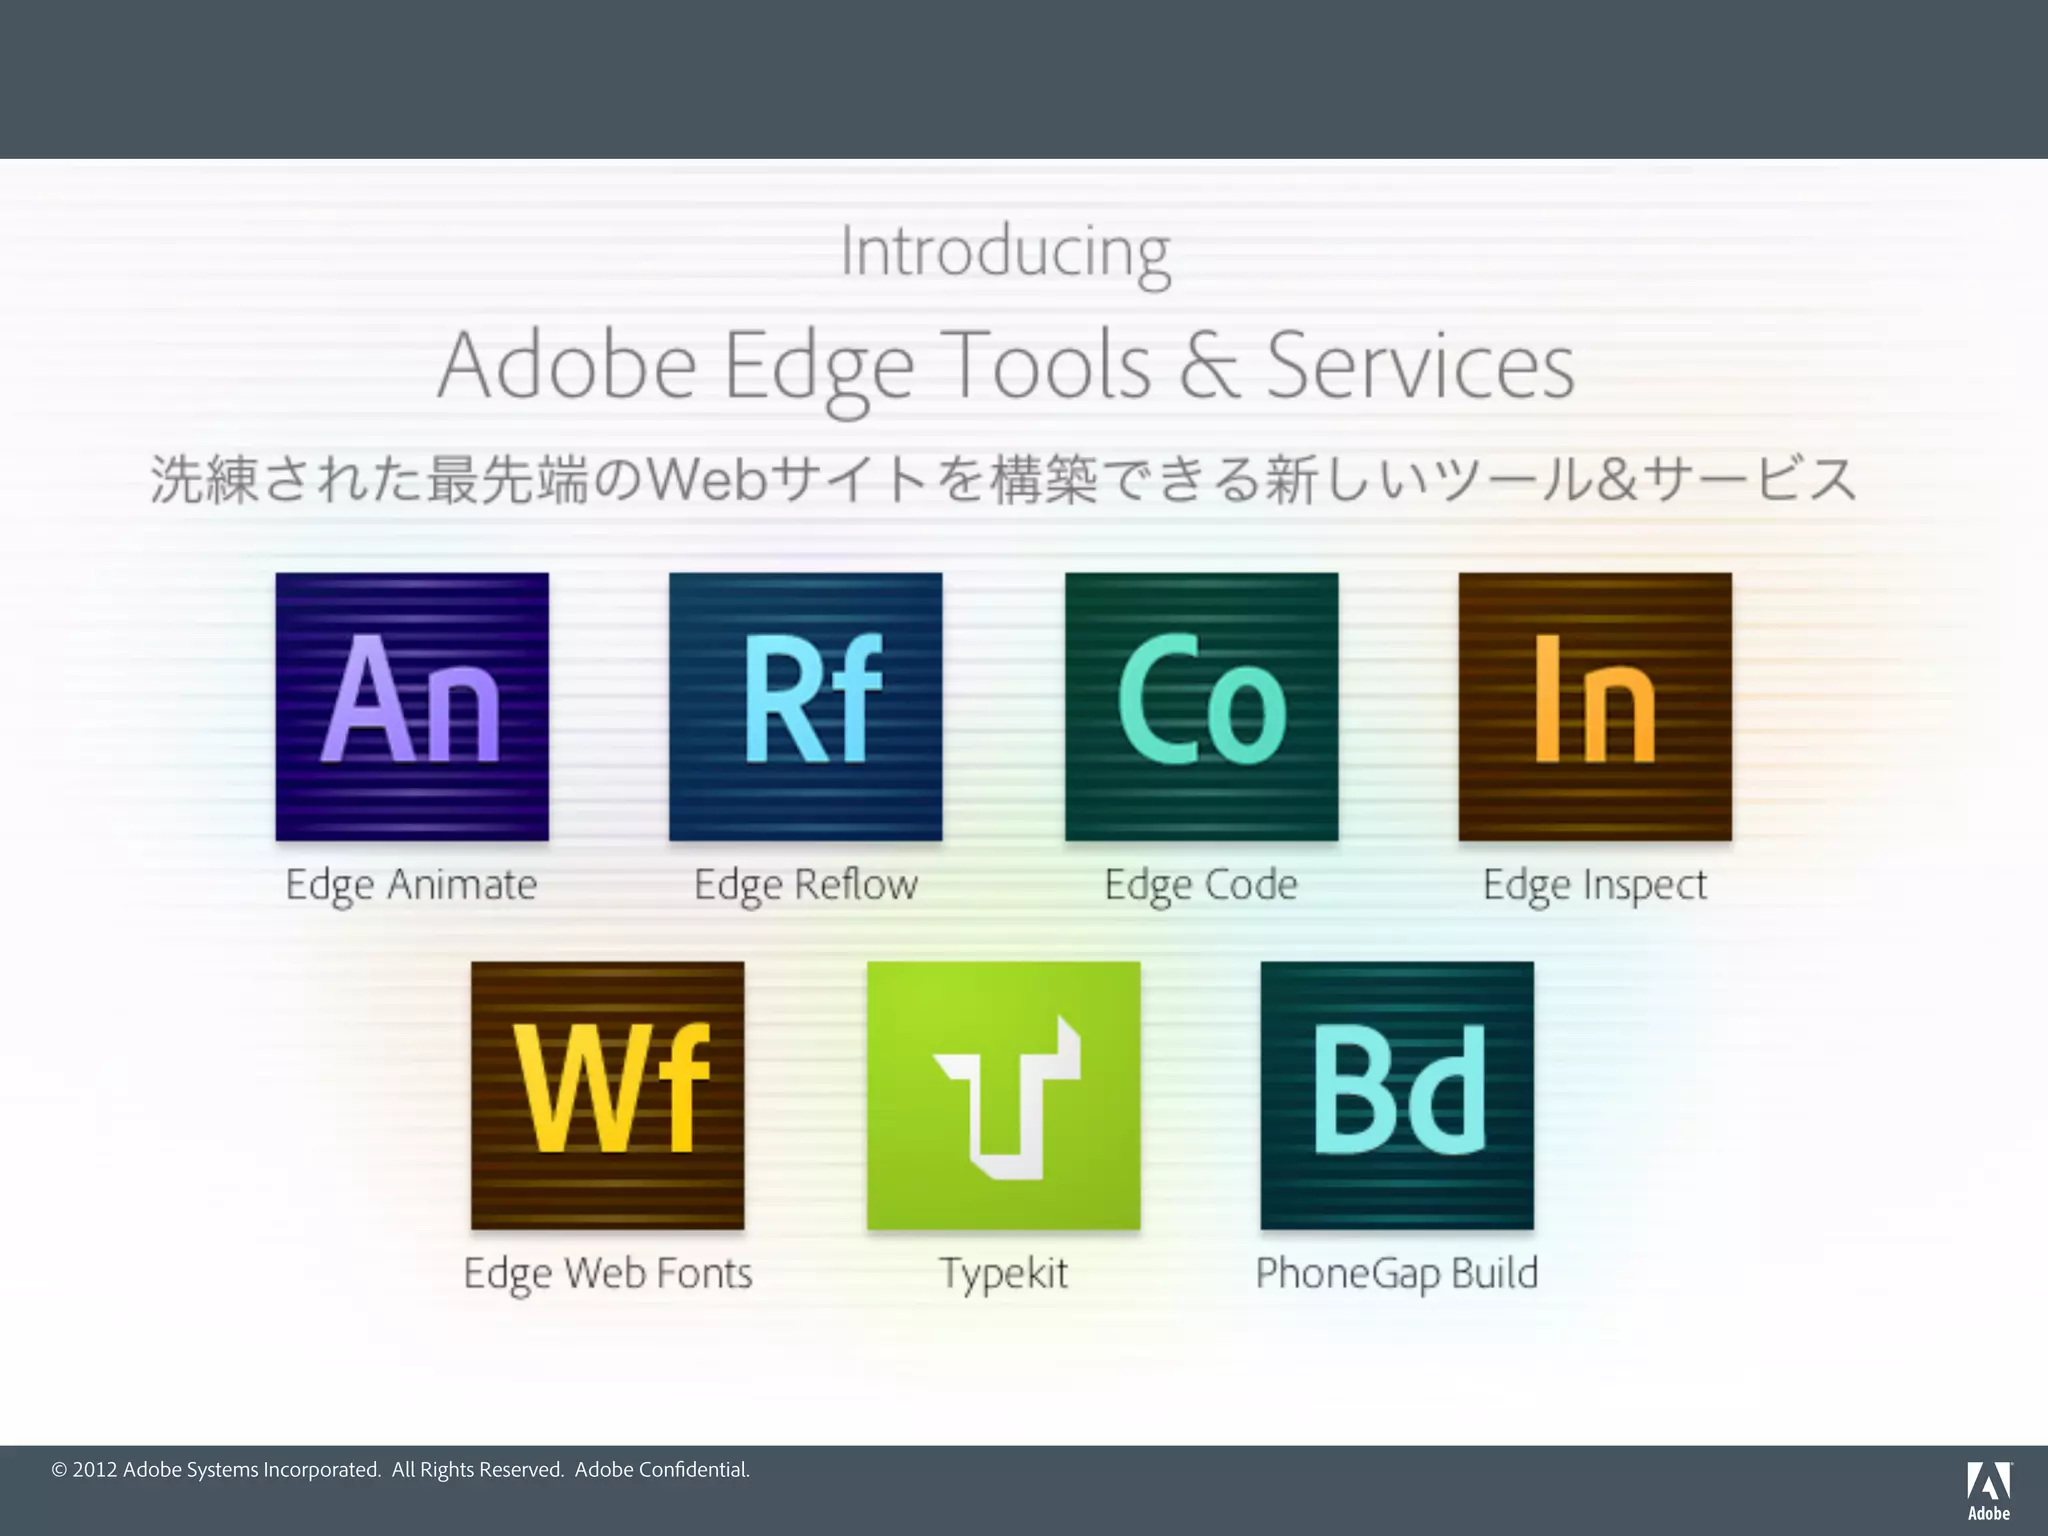The height and width of the screenshot is (1536, 2048).
Task: Select the 'Typekit' label text
Action: 1004,1275
